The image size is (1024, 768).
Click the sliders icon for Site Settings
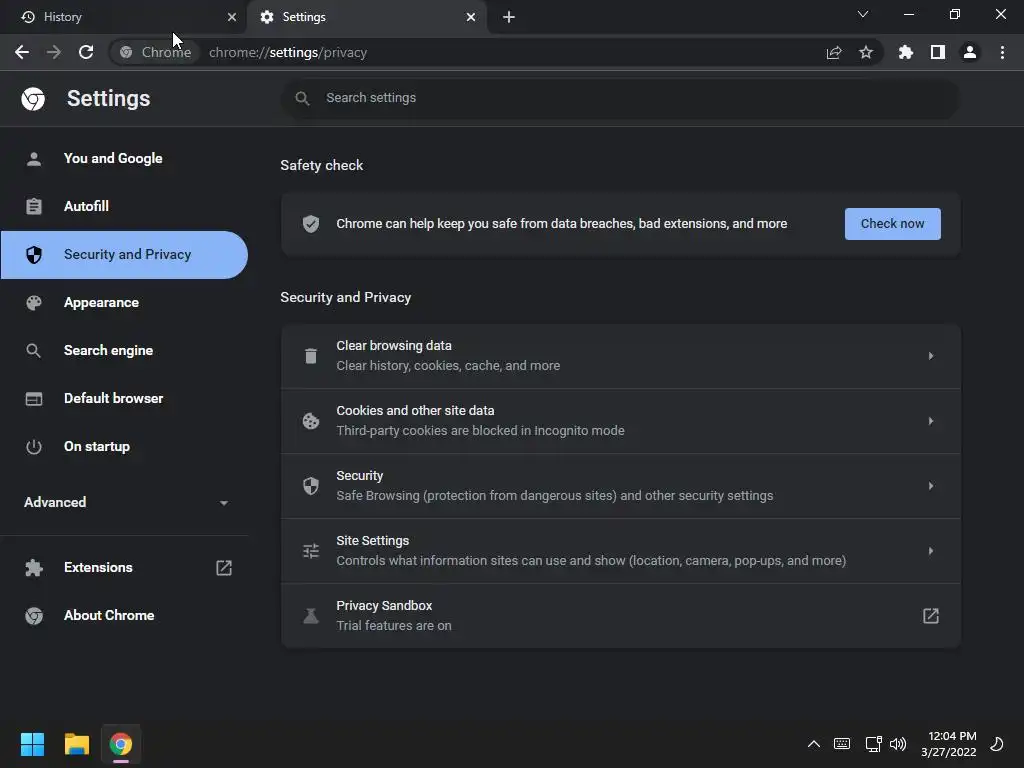tap(311, 551)
